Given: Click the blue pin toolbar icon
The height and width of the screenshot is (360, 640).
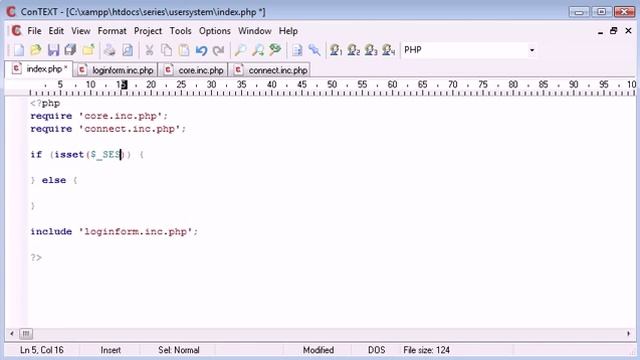Looking at the screenshot, I should tap(314, 50).
